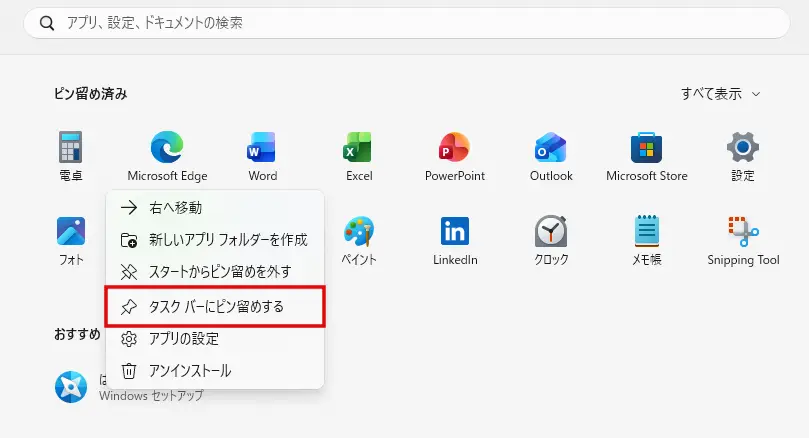Open the Windows セットアップ recommended item
The image size is (809, 438).
(129, 387)
